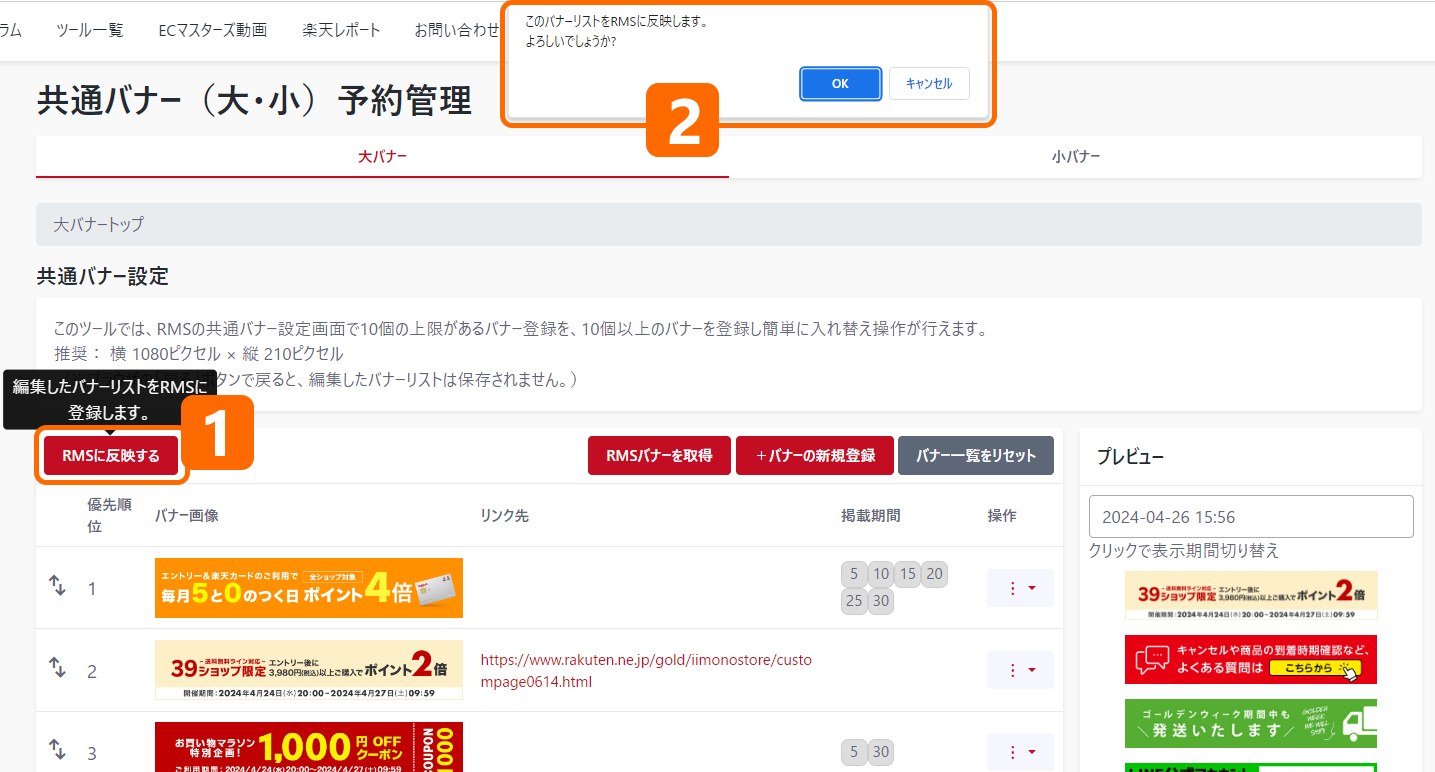Click the 大バナートップ breadcrumb
Screen dimensions: 1435x772
[98, 225]
